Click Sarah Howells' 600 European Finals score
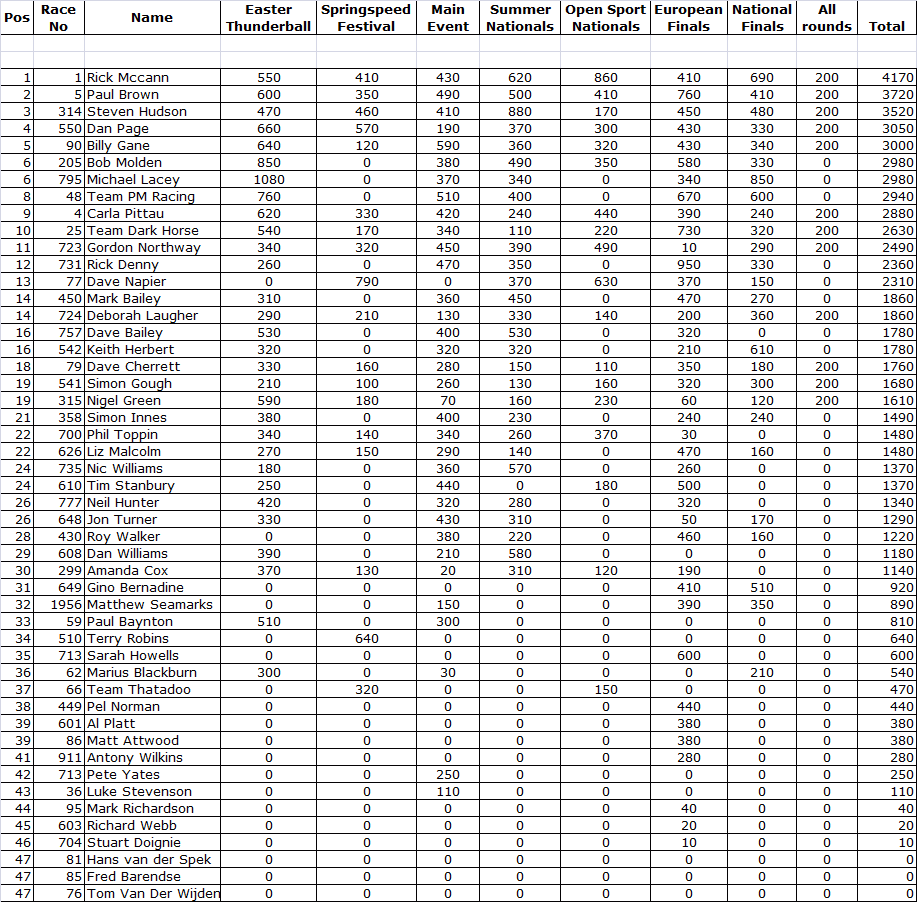 point(688,655)
